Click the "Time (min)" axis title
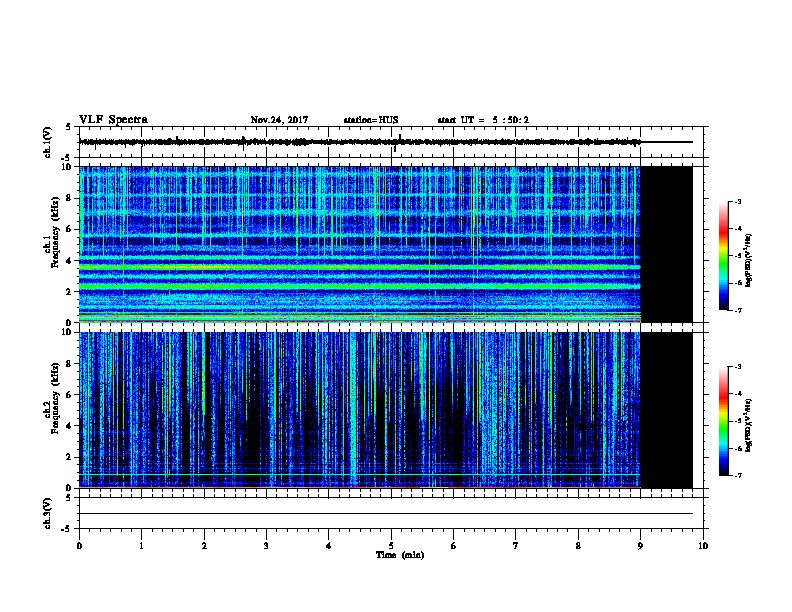The image size is (792, 612). tap(400, 555)
